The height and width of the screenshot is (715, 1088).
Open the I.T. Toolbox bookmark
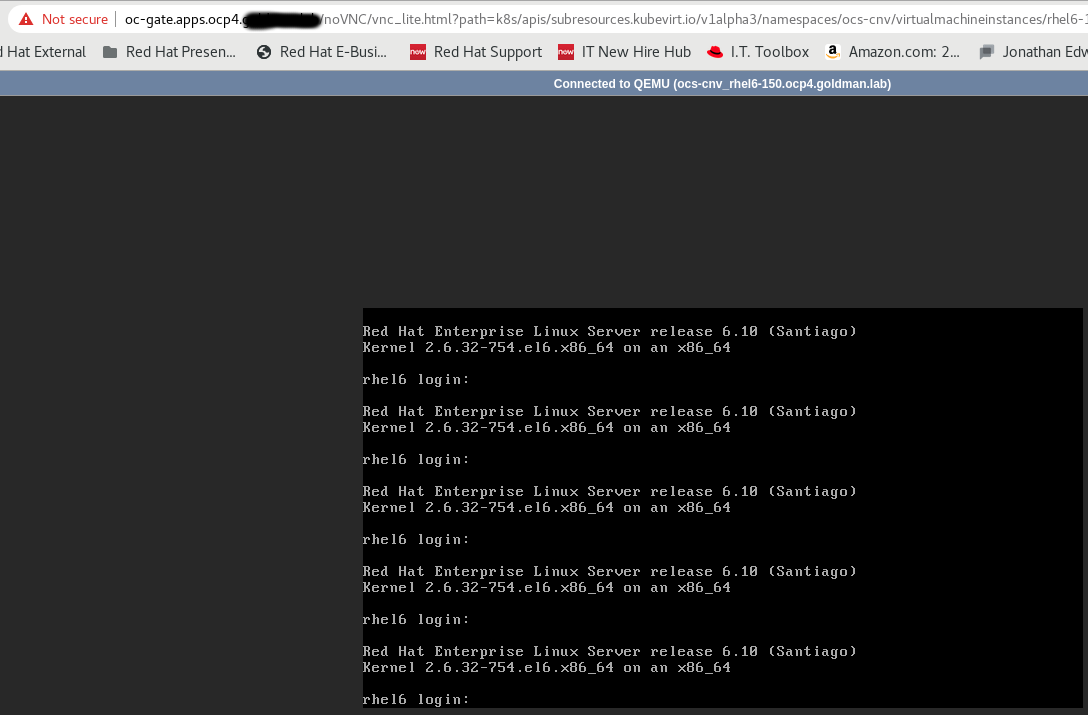point(768,51)
